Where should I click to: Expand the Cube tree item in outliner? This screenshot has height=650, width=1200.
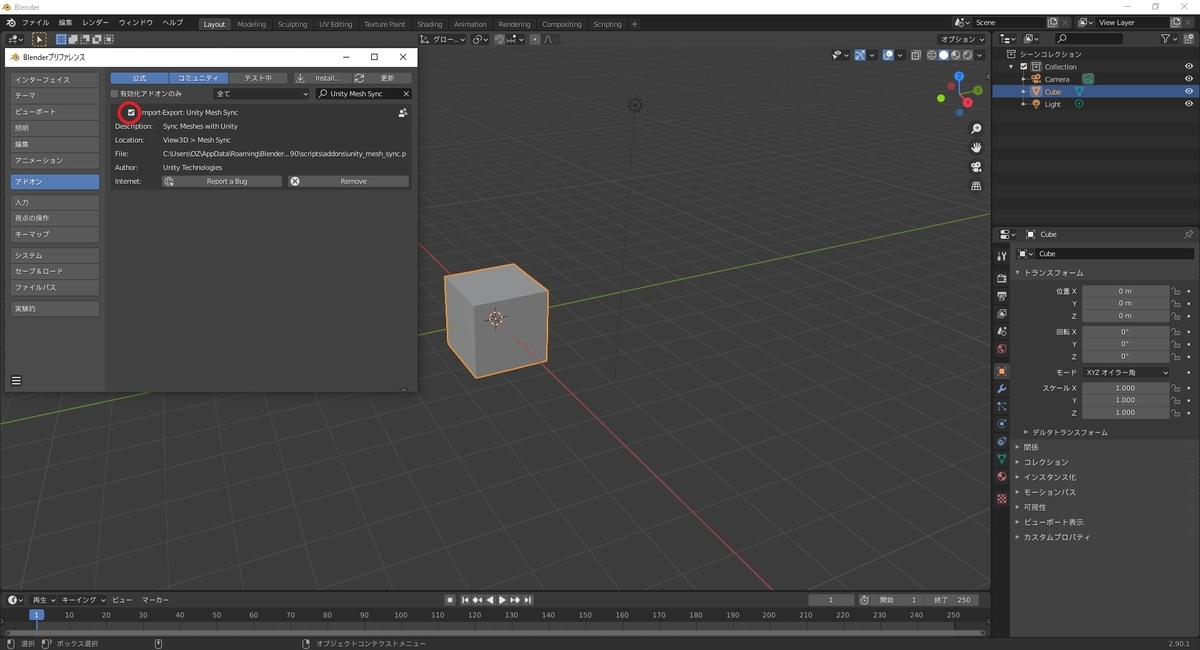coord(1023,92)
